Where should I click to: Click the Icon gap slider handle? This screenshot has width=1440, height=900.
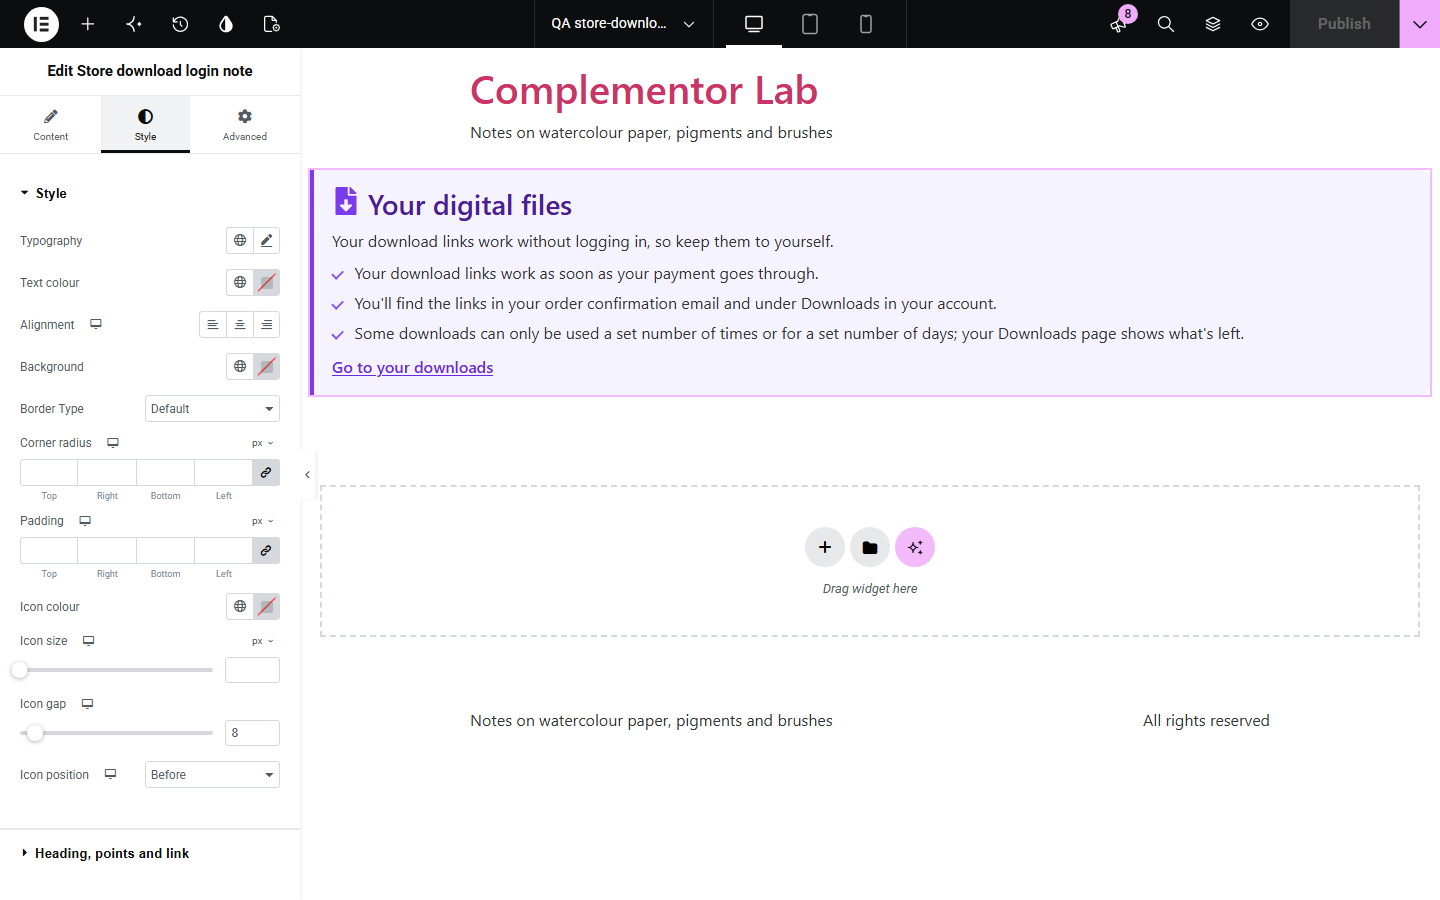35,733
